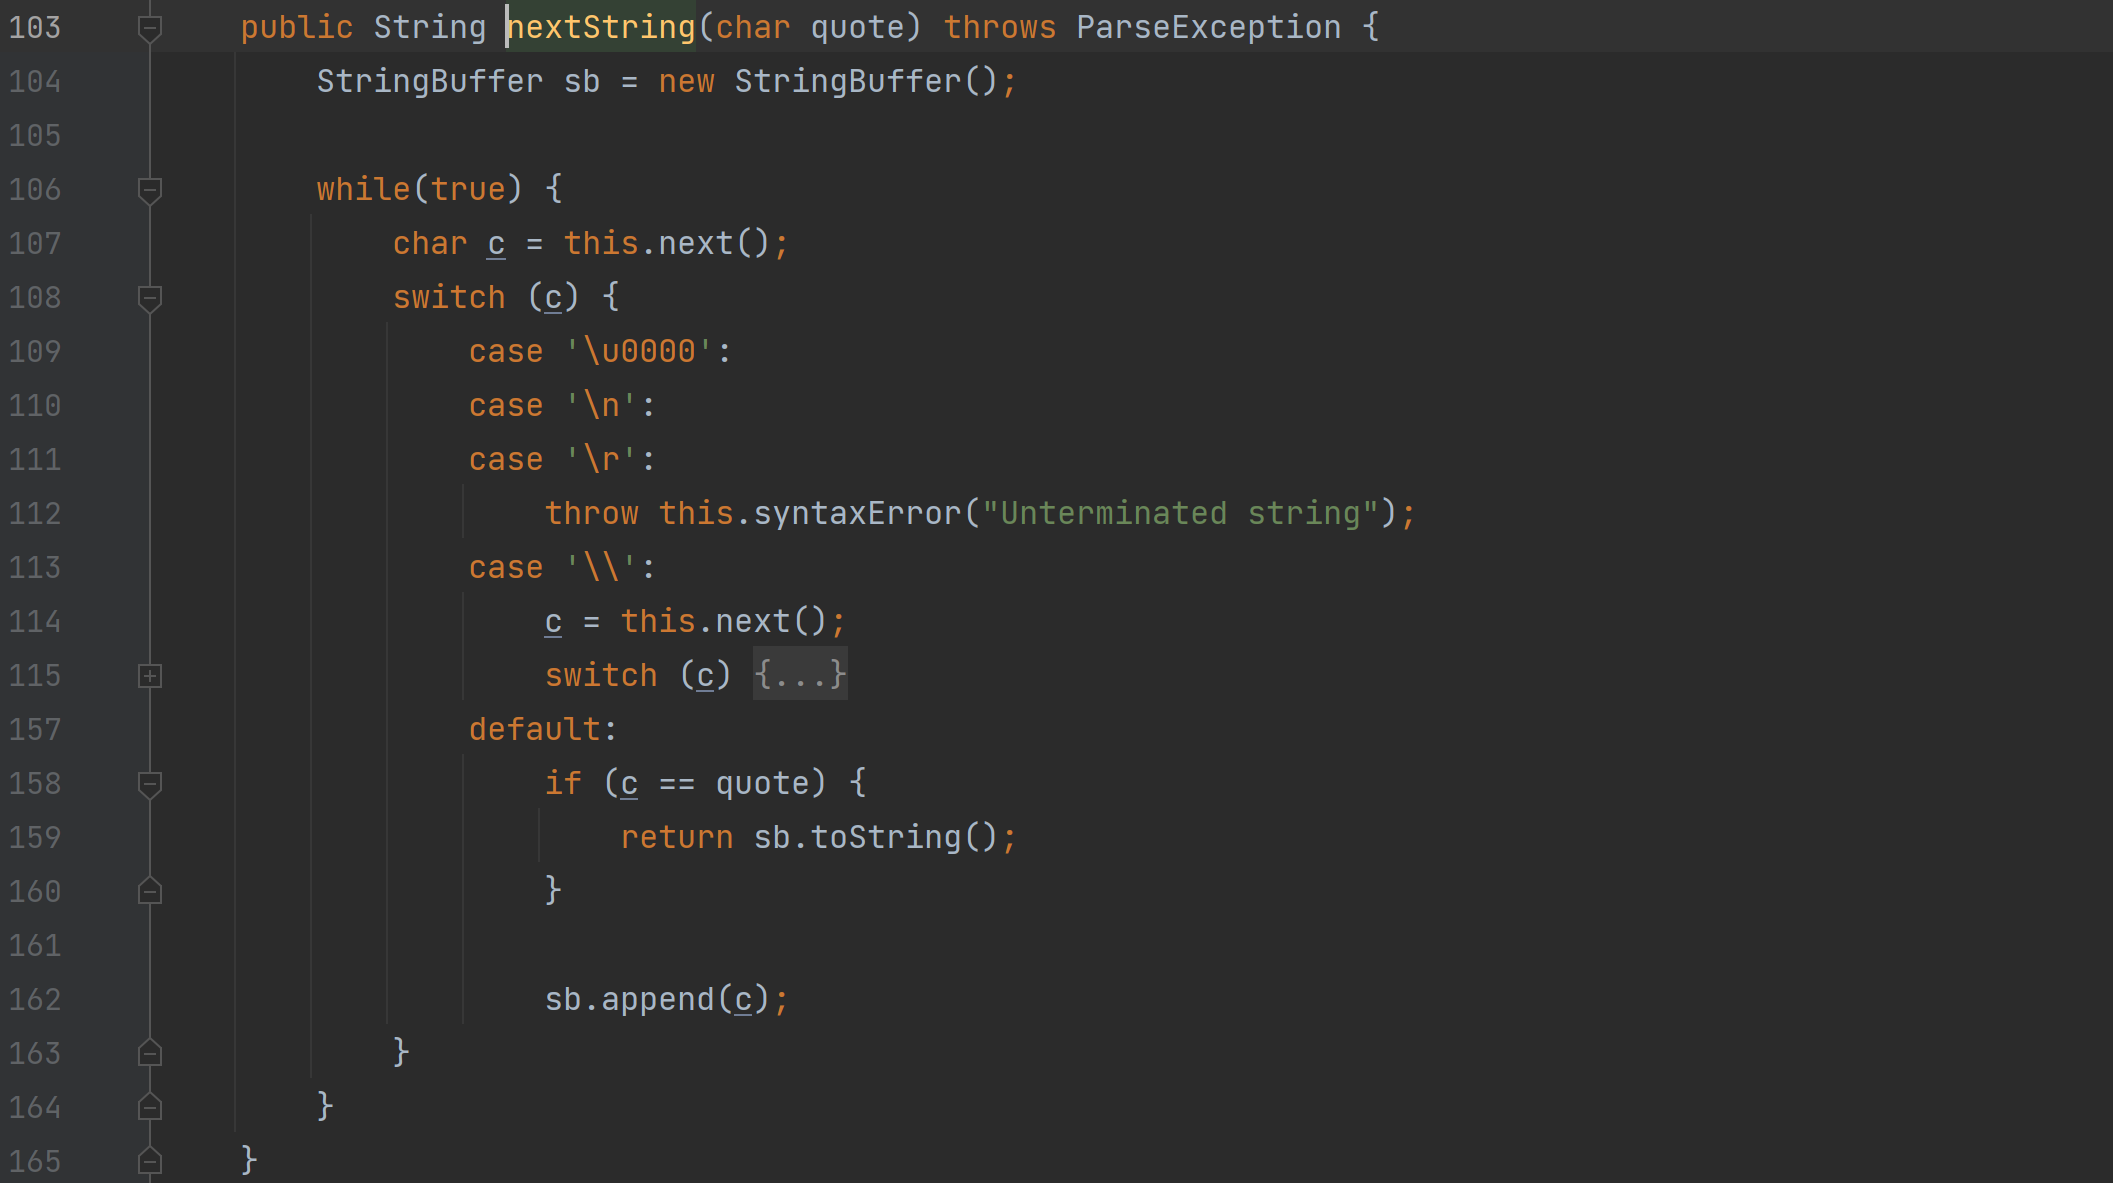Click fold end marker at line 163

(x=150, y=1053)
